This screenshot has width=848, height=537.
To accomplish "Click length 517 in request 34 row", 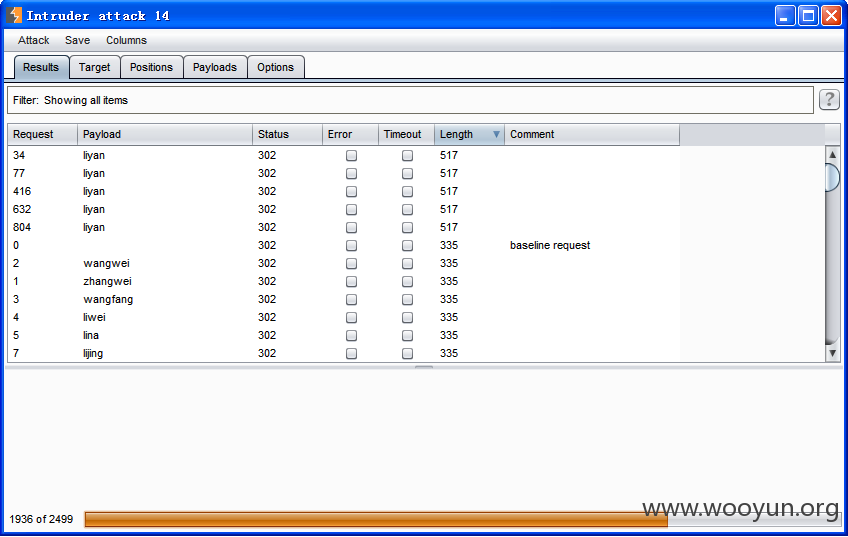I will [449, 155].
